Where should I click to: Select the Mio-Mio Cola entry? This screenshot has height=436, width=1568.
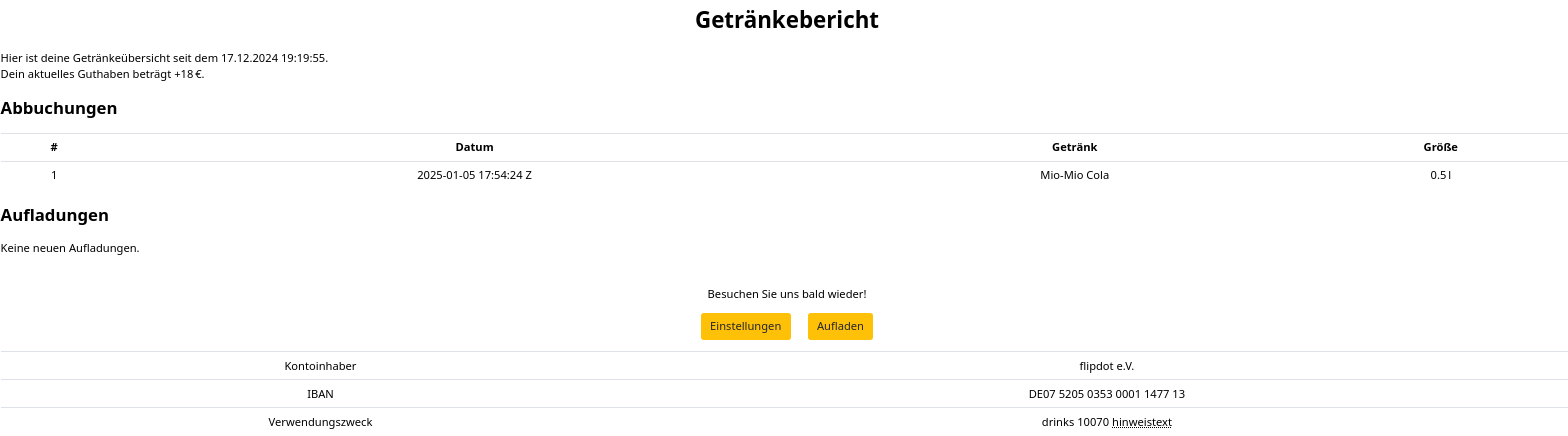tap(1074, 175)
